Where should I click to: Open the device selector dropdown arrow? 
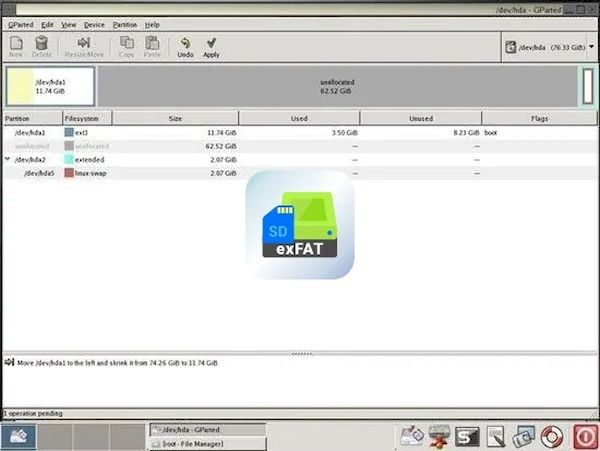591,47
